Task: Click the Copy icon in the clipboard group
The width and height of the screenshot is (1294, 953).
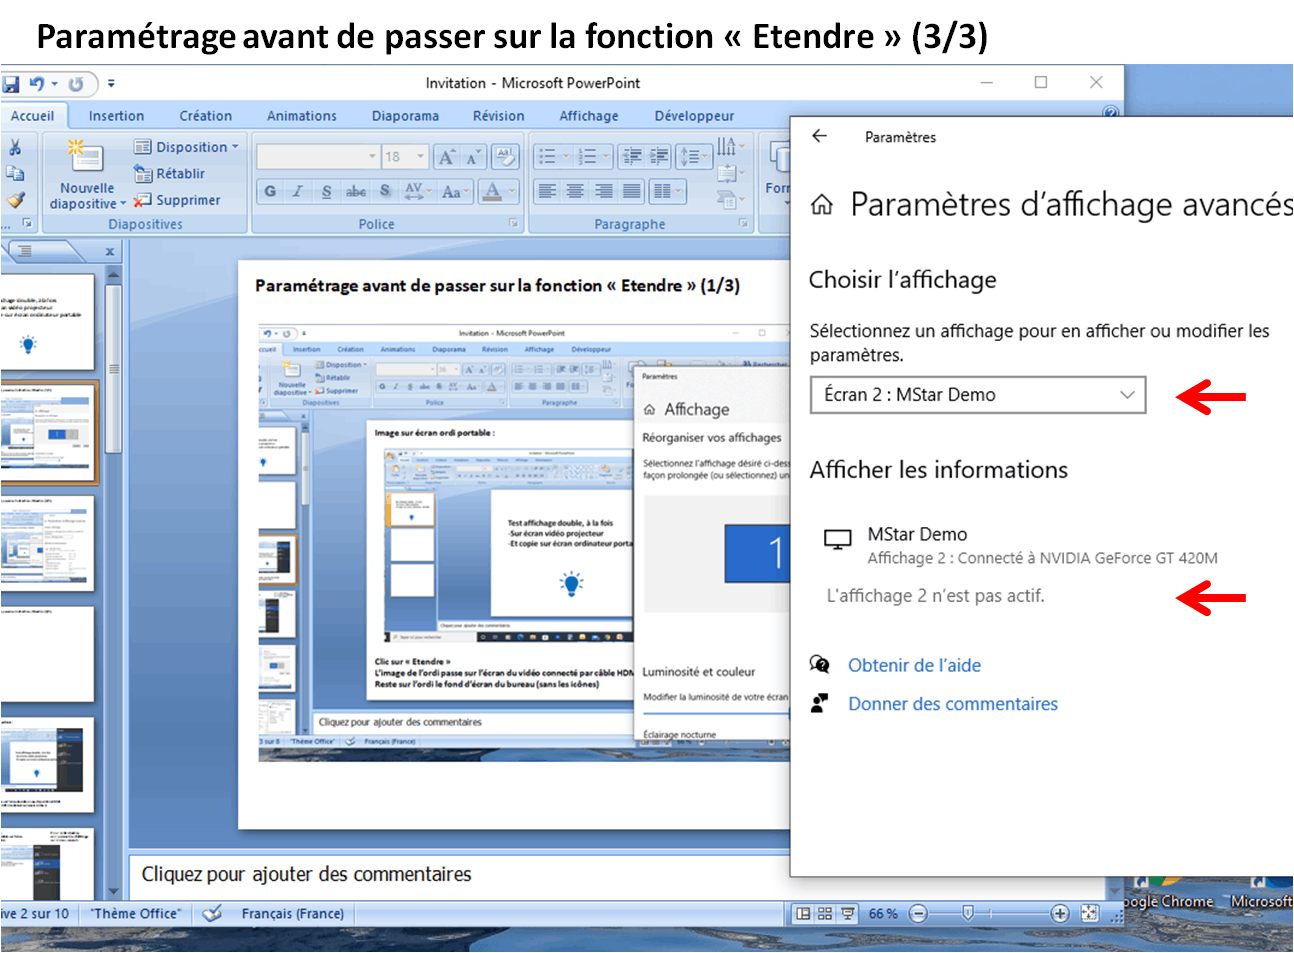Action: click(x=15, y=173)
